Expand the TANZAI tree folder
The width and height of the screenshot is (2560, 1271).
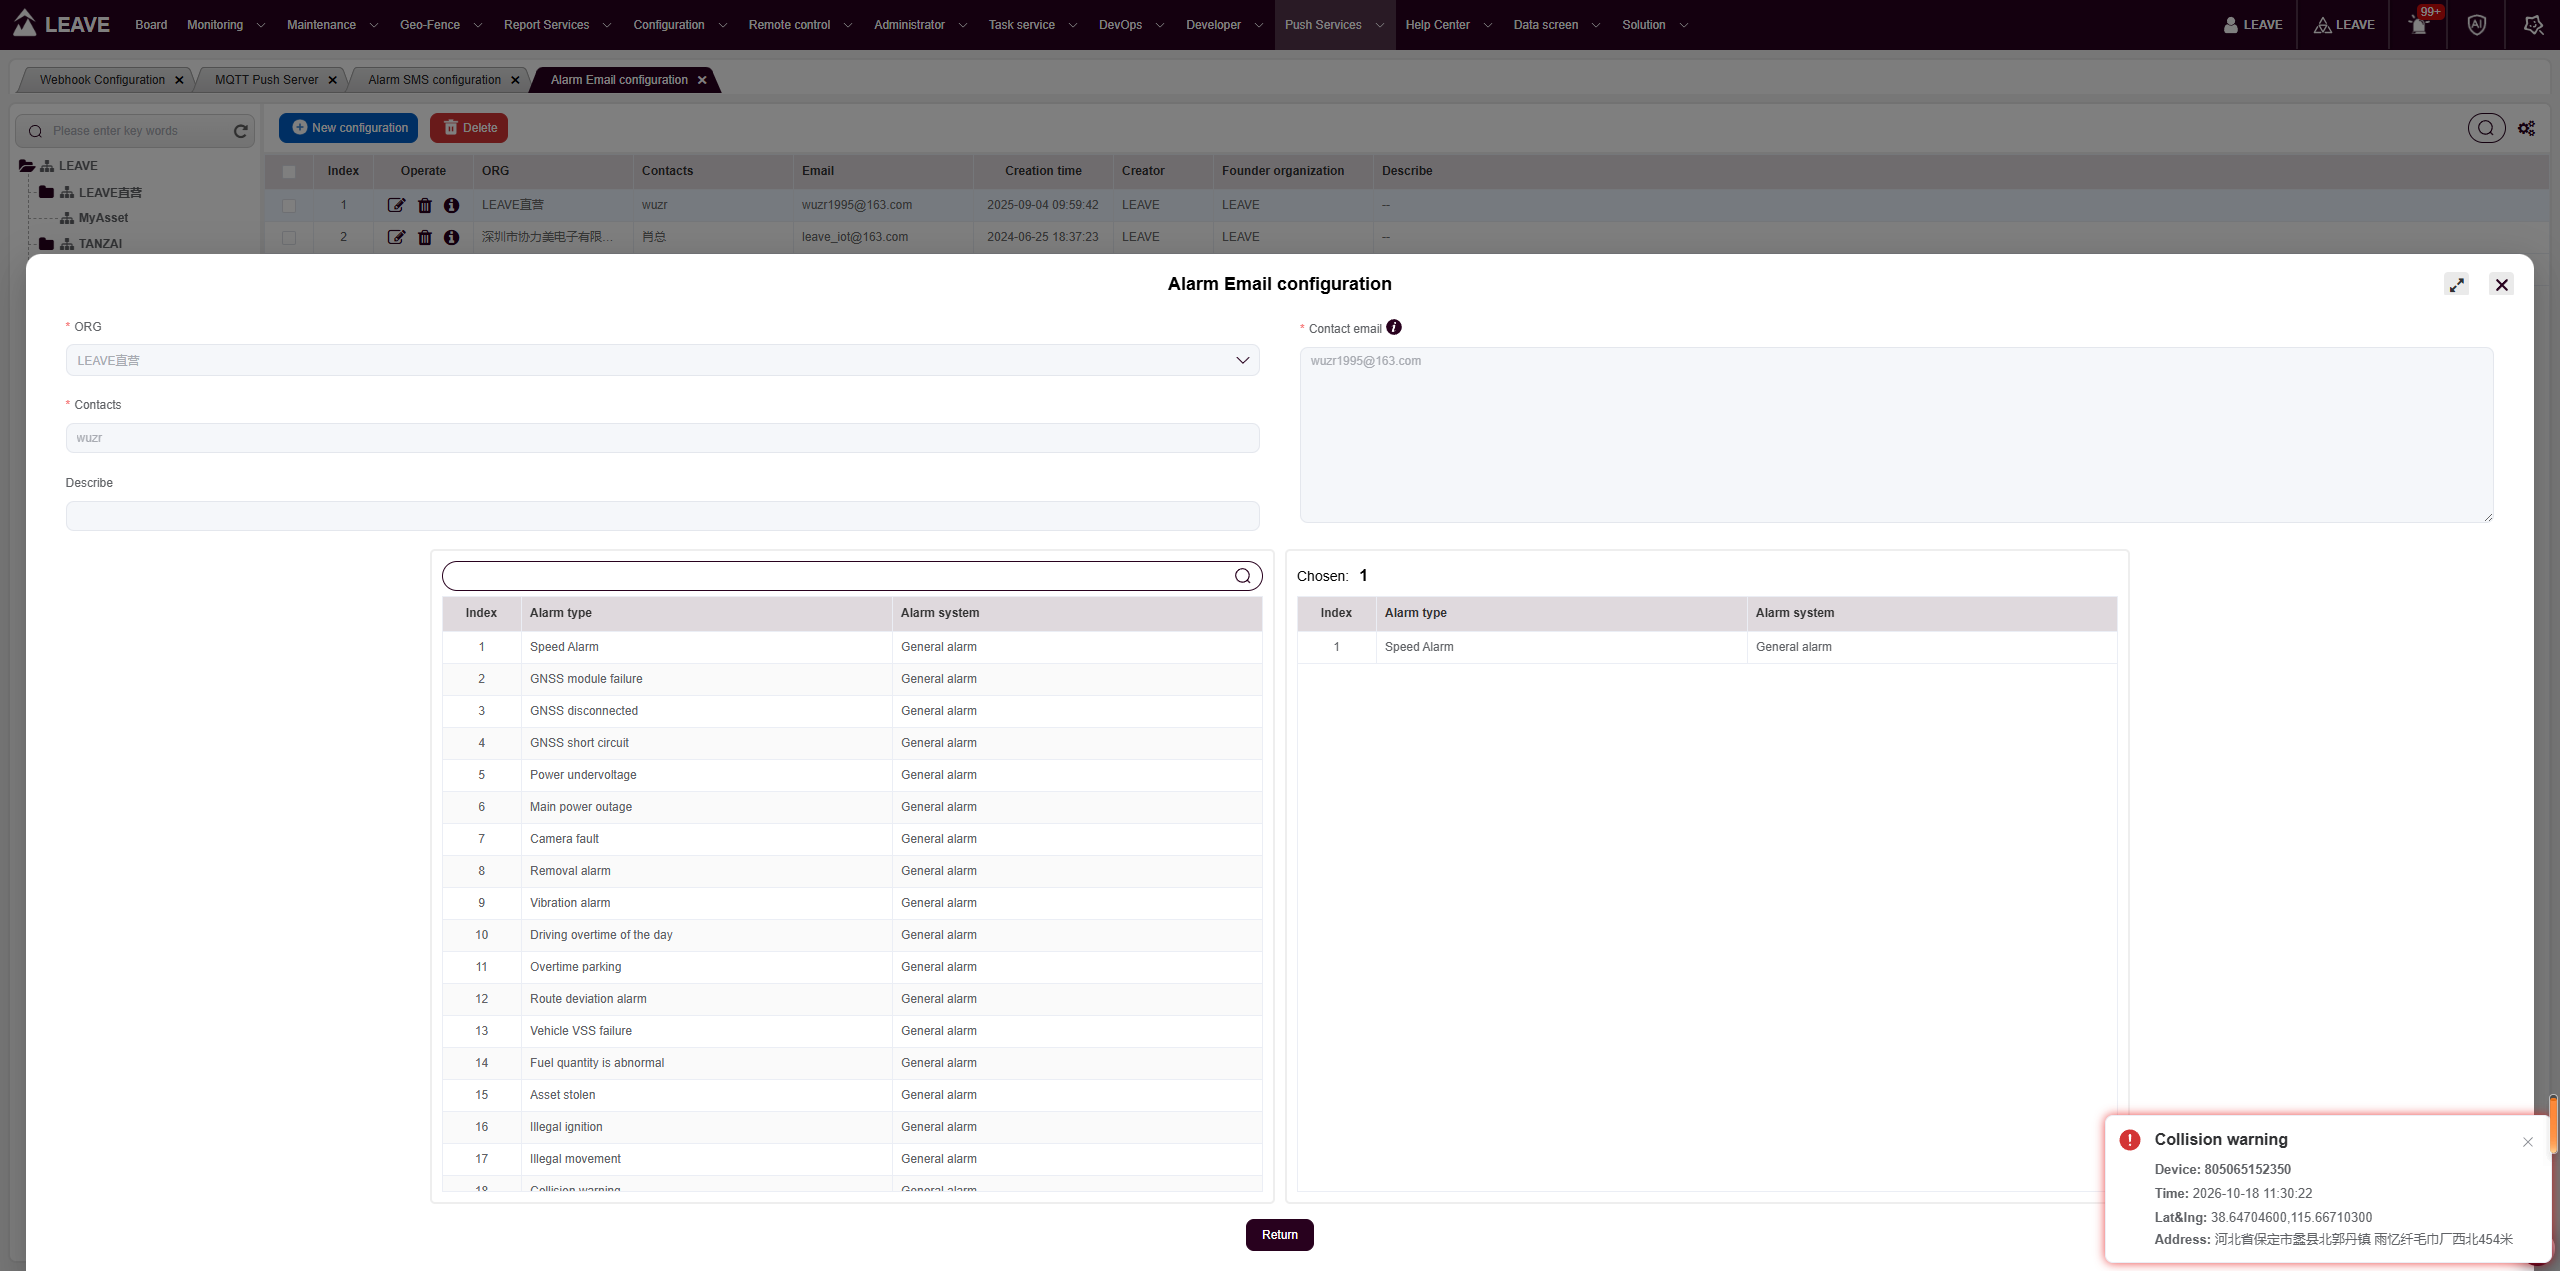(x=46, y=243)
